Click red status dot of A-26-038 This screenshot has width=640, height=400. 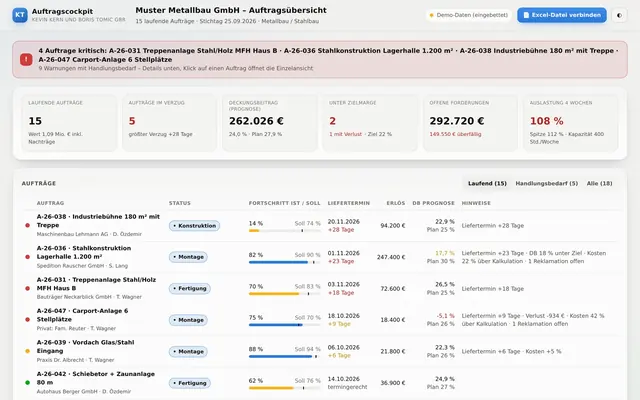click(28, 225)
